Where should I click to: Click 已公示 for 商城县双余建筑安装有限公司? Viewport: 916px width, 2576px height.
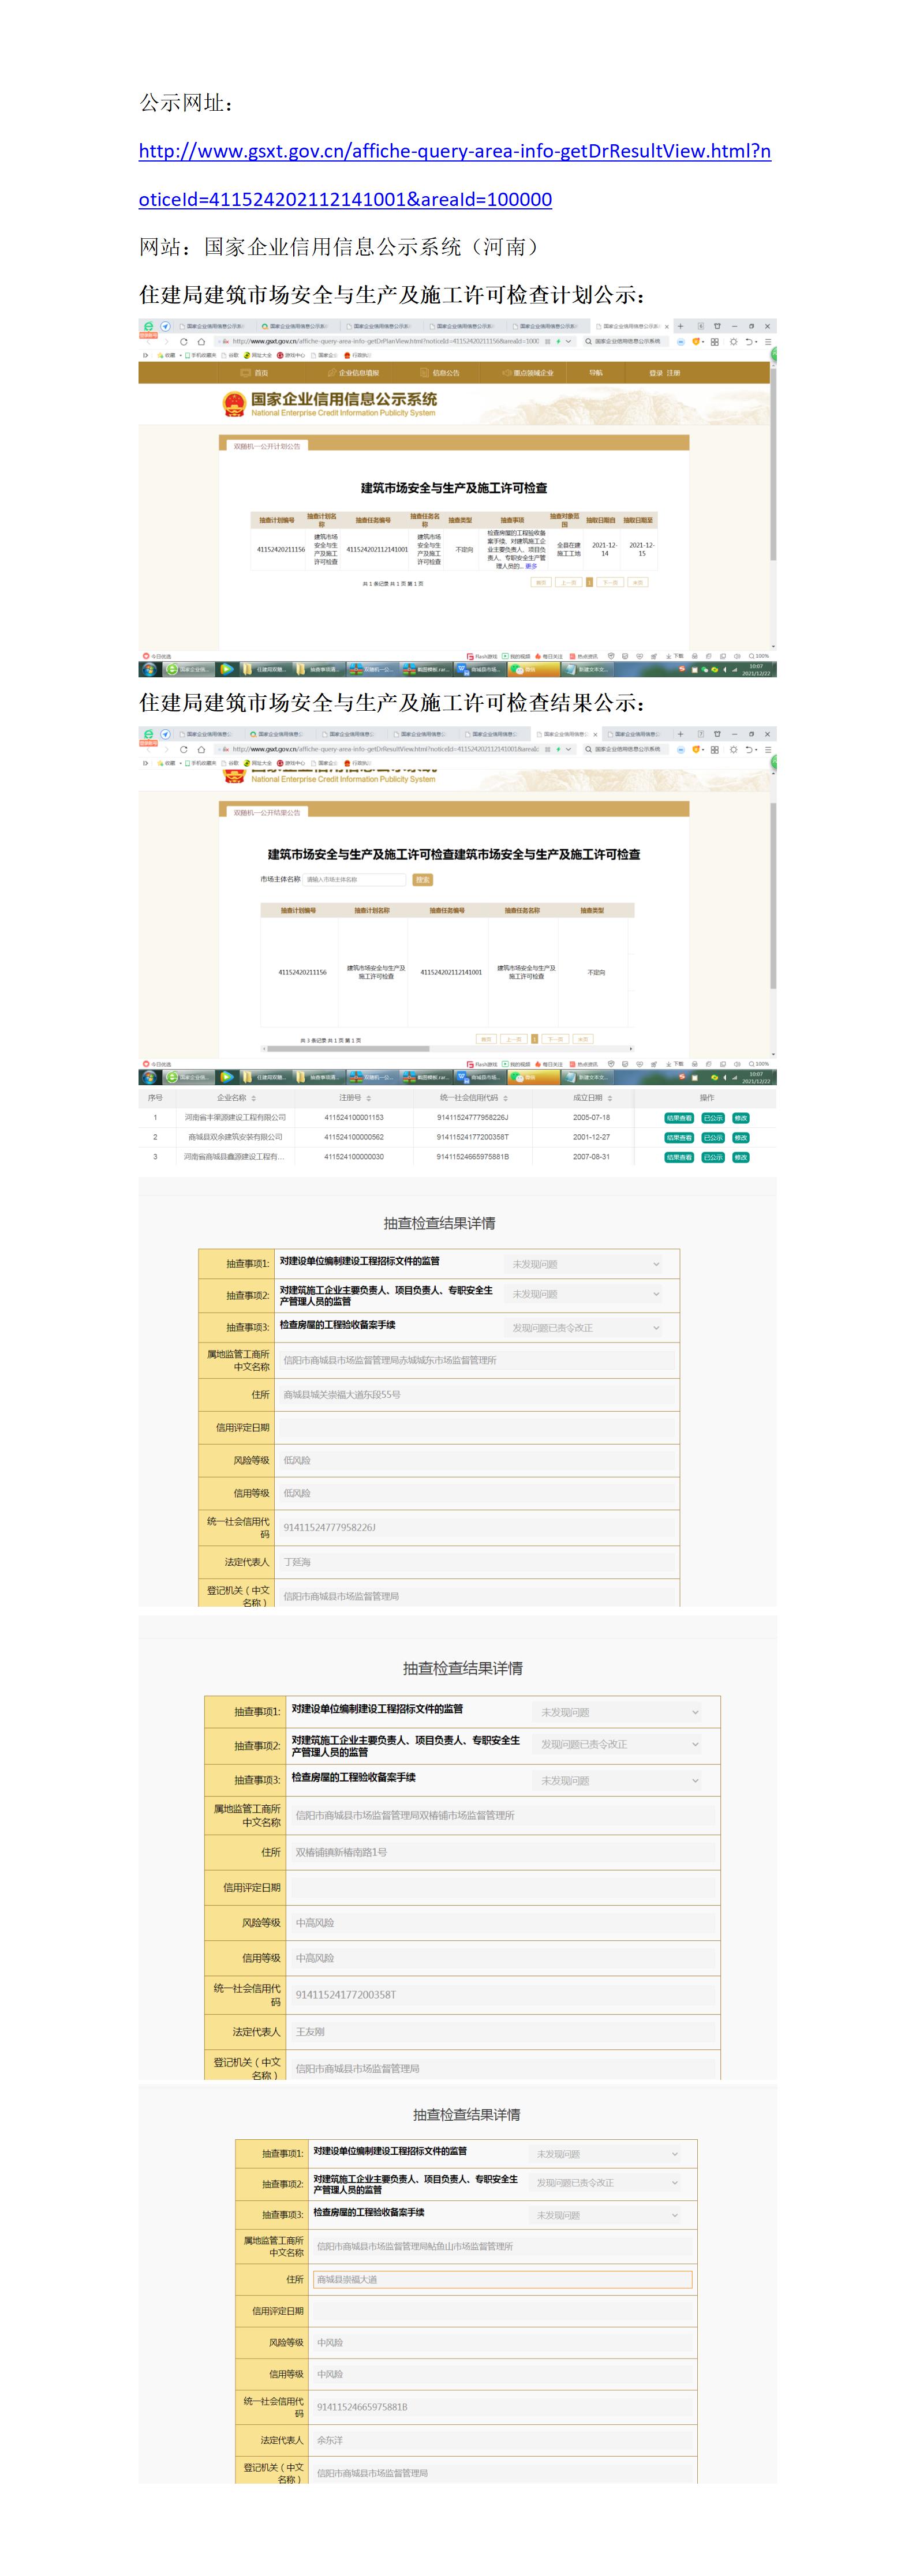pyautogui.click(x=713, y=1138)
